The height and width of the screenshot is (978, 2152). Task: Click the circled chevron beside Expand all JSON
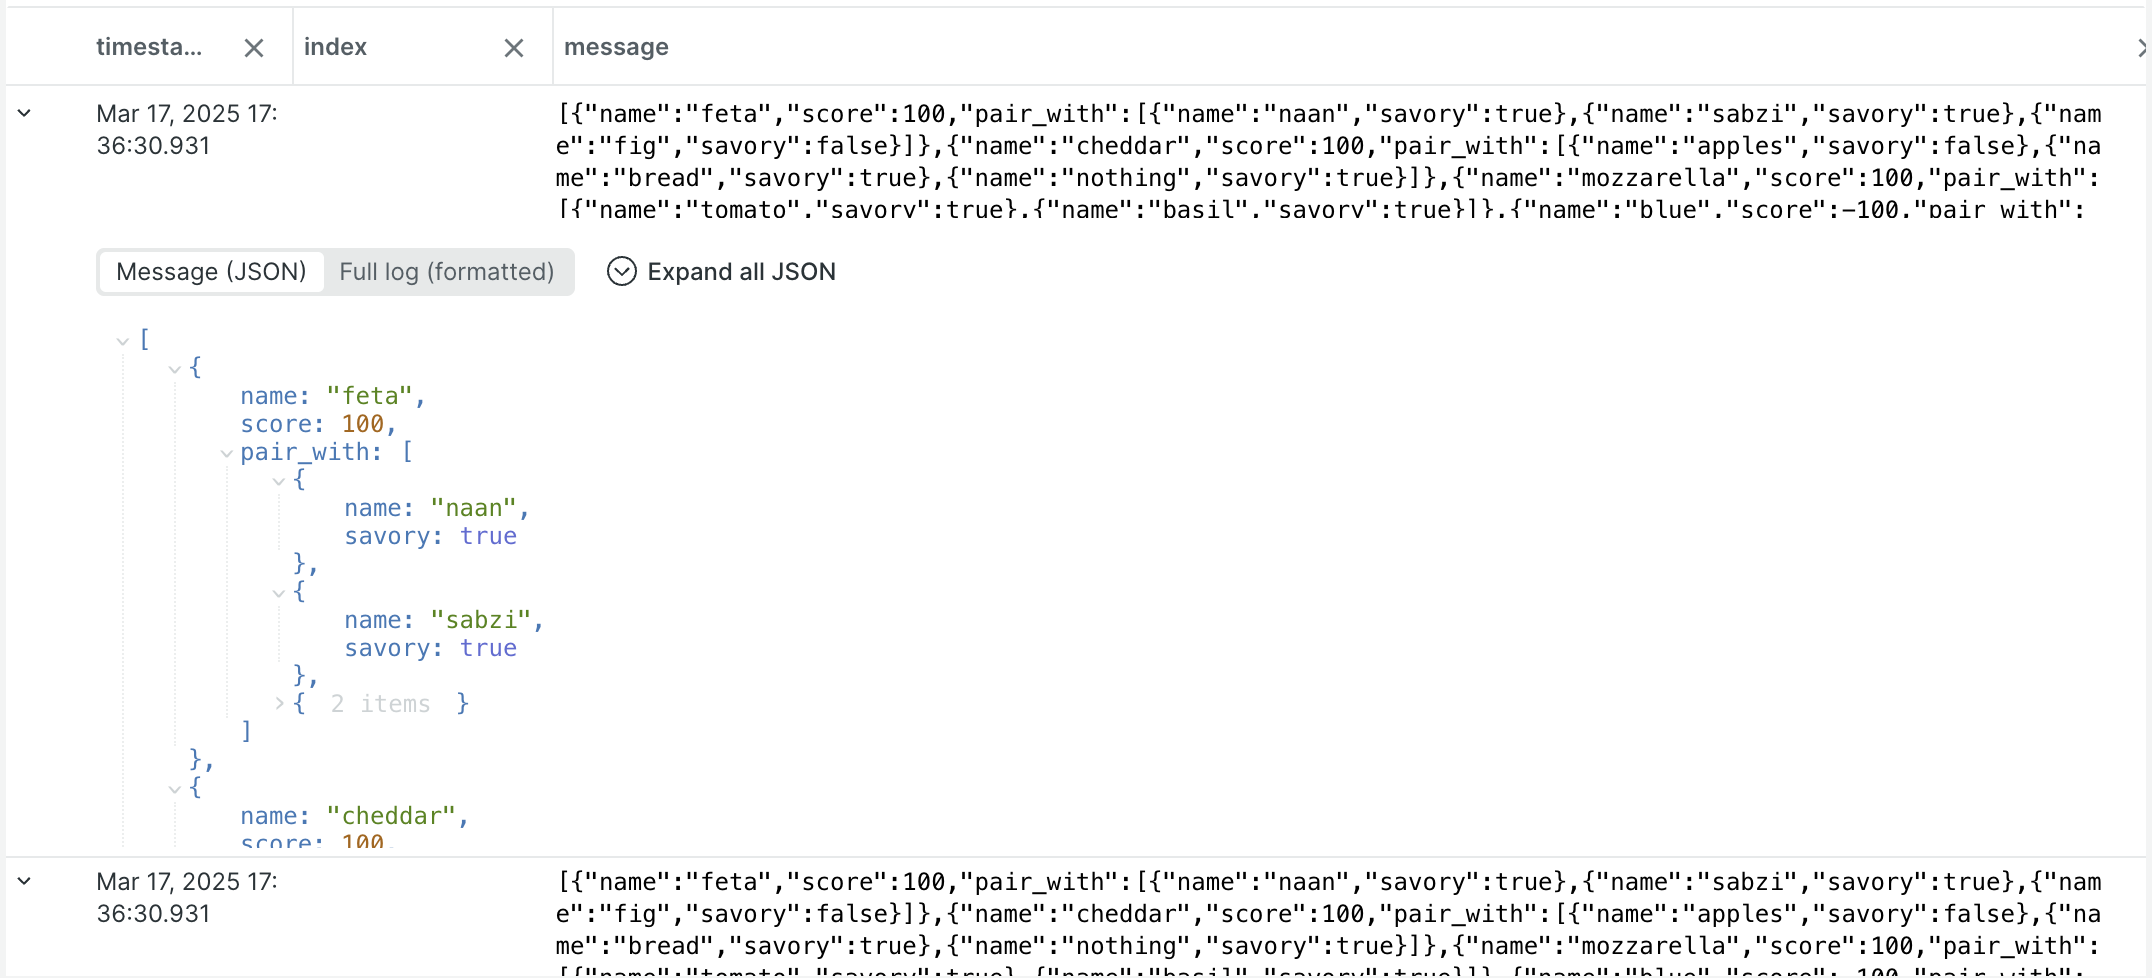[x=621, y=271]
